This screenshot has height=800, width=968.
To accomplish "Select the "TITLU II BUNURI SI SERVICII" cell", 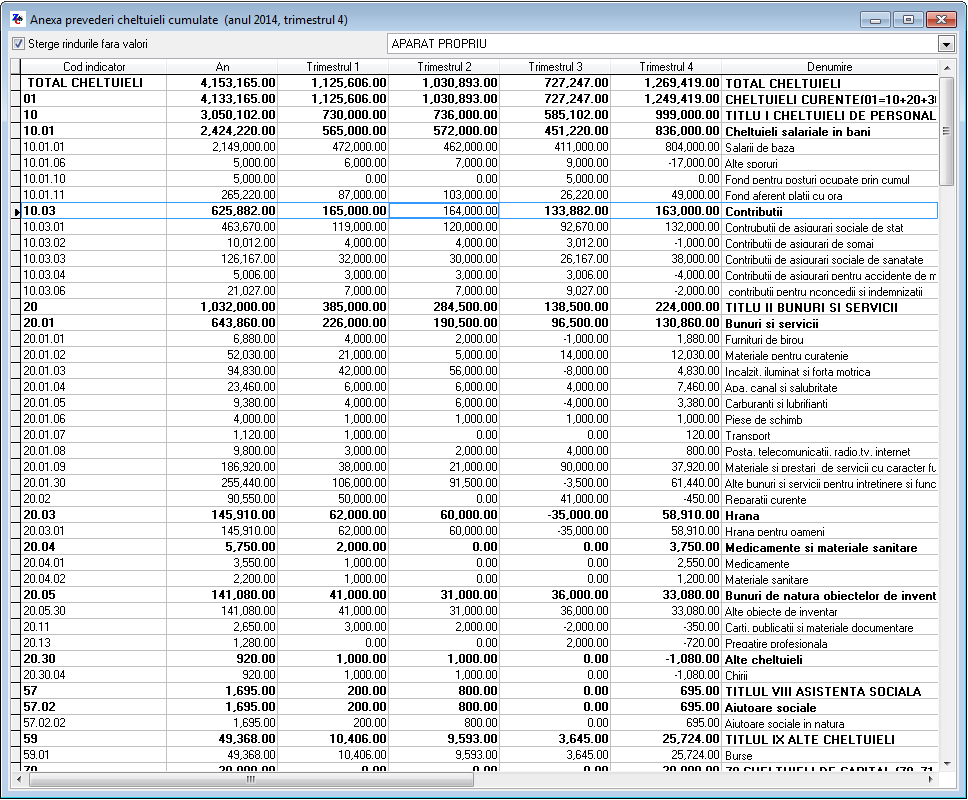I will point(830,307).
